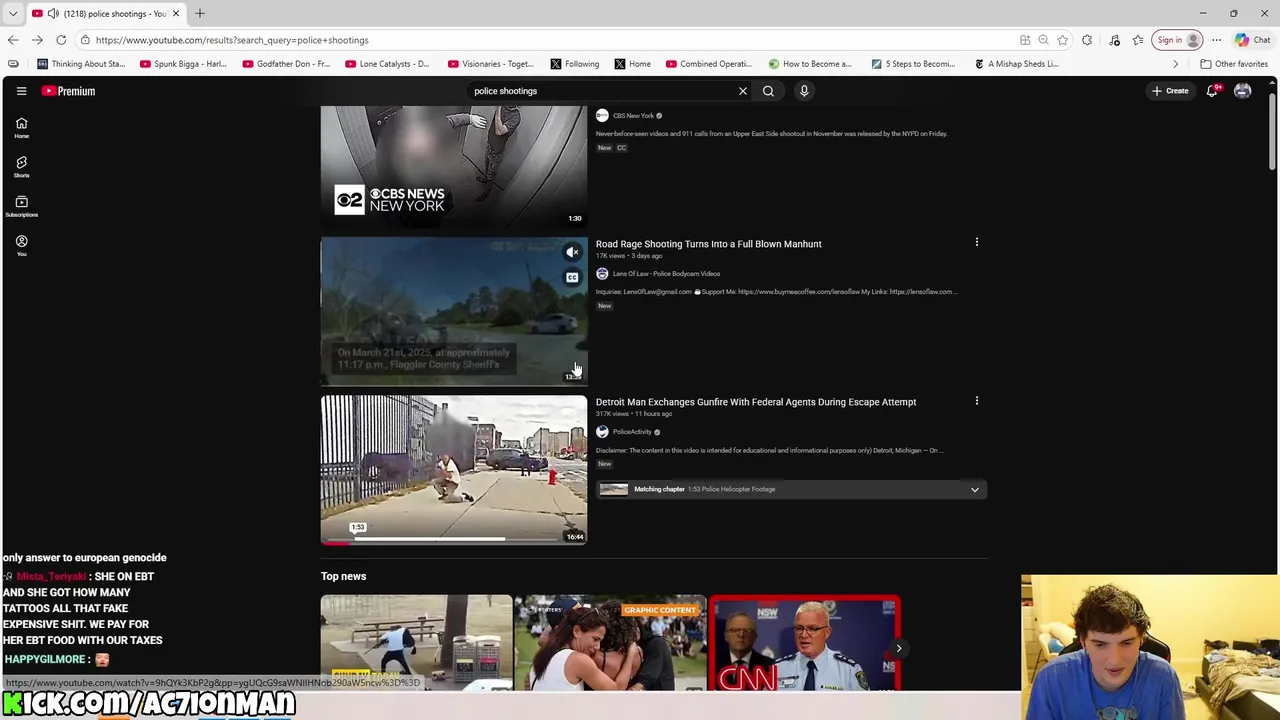
Task: Open 'Lone Catalysts - D...' bookmark
Action: coord(387,64)
